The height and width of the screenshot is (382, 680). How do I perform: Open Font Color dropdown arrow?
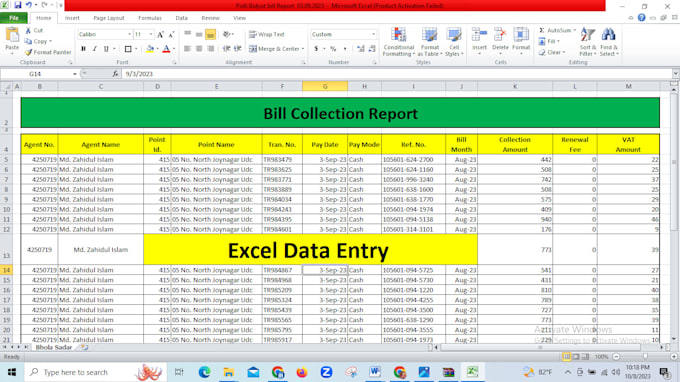click(x=174, y=49)
